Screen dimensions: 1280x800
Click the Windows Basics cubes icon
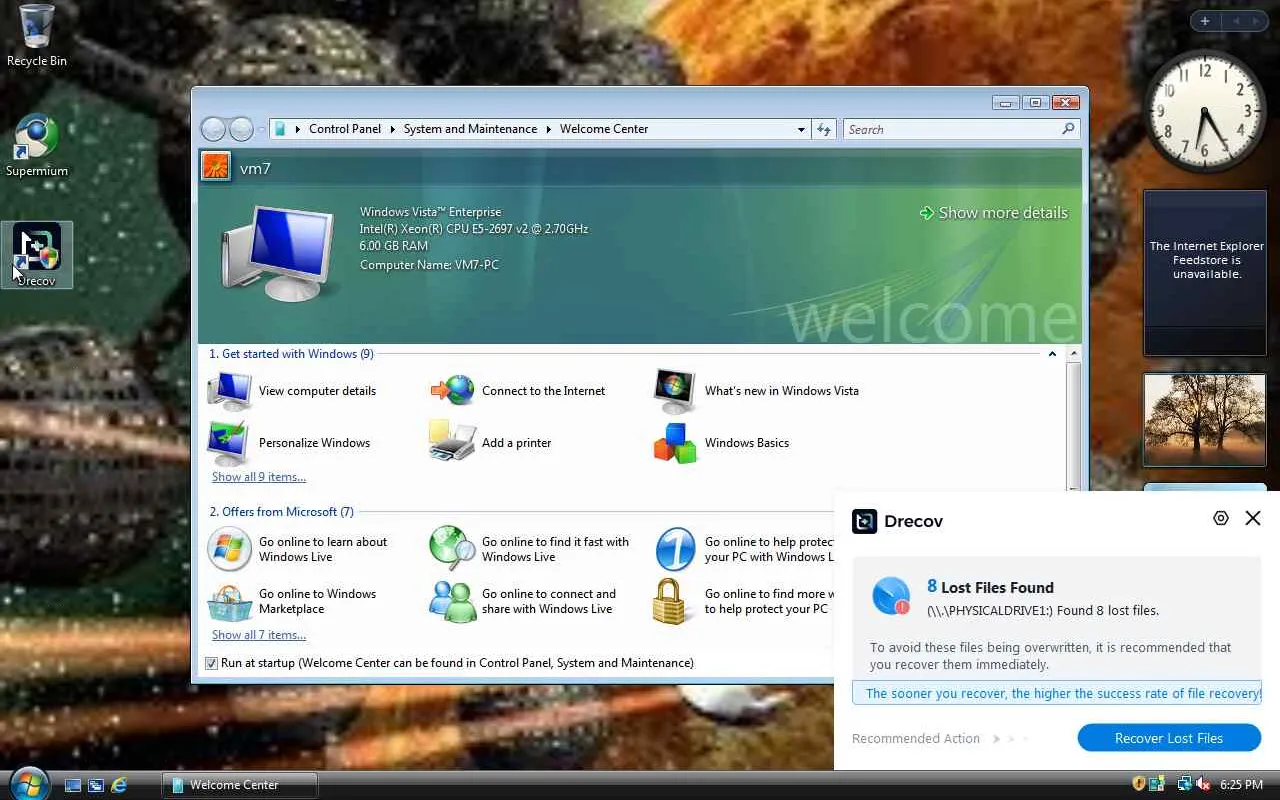(675, 443)
